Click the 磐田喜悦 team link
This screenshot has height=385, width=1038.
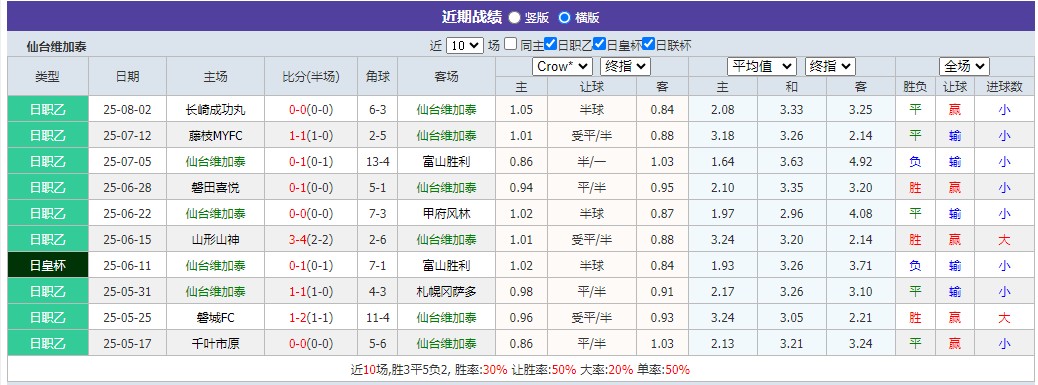point(215,188)
